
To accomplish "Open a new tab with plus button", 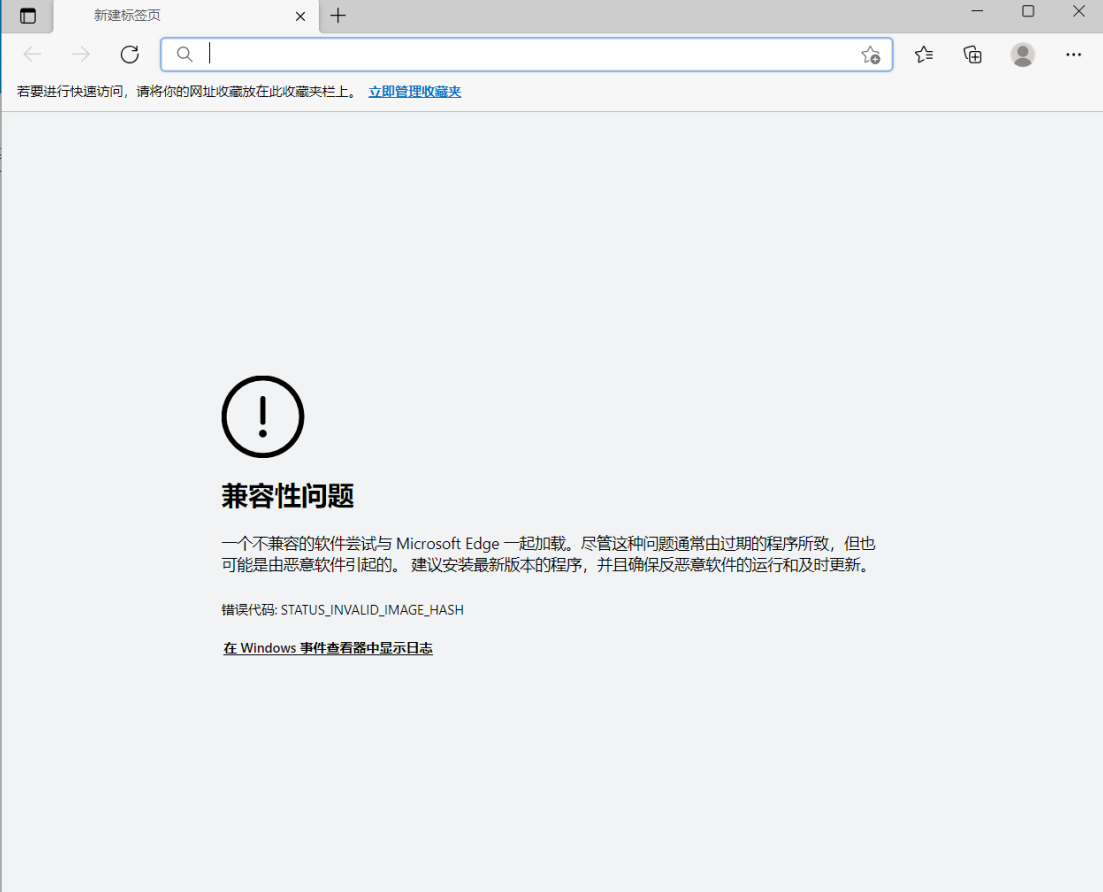I will click(338, 15).
